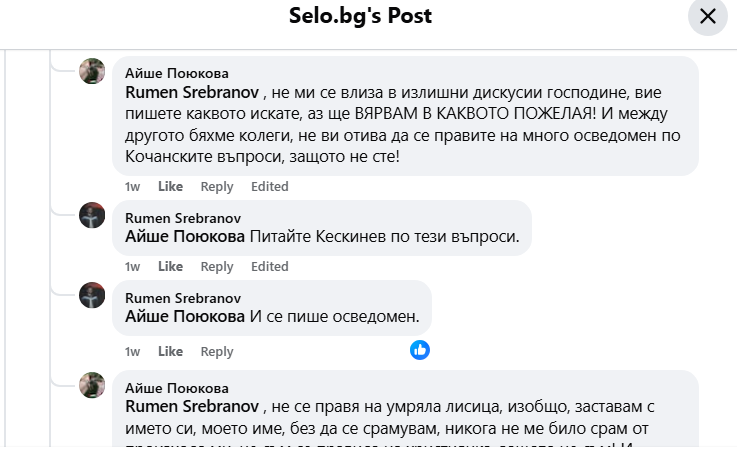
Task: Reply to the "Питайте Кескинев" comment
Action: click(x=217, y=267)
